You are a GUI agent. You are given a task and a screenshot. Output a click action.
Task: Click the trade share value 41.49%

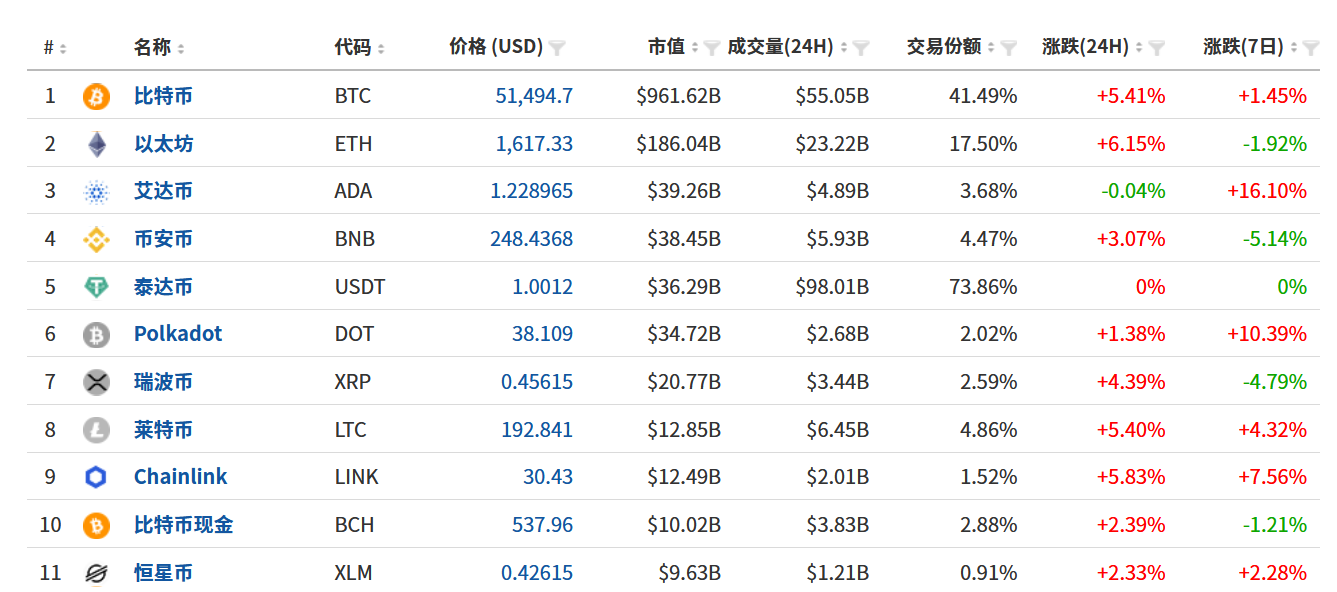(983, 96)
